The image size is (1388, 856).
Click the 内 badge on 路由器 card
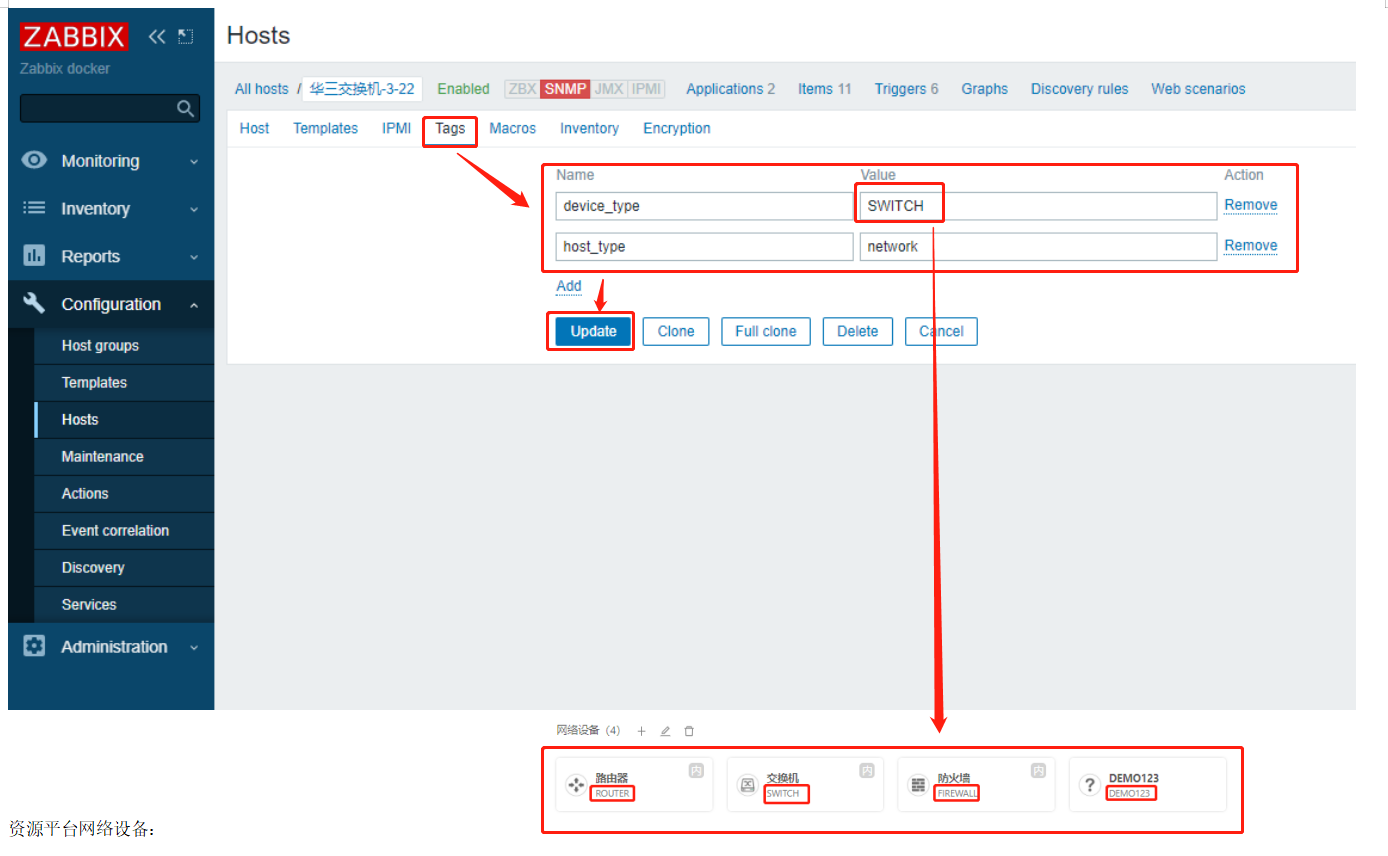point(696,770)
